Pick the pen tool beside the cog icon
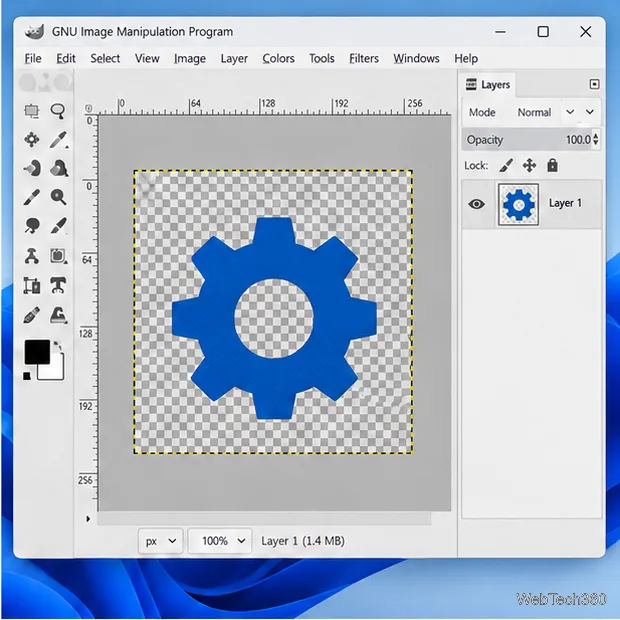Viewport: 620px width, 620px height. coord(59,140)
